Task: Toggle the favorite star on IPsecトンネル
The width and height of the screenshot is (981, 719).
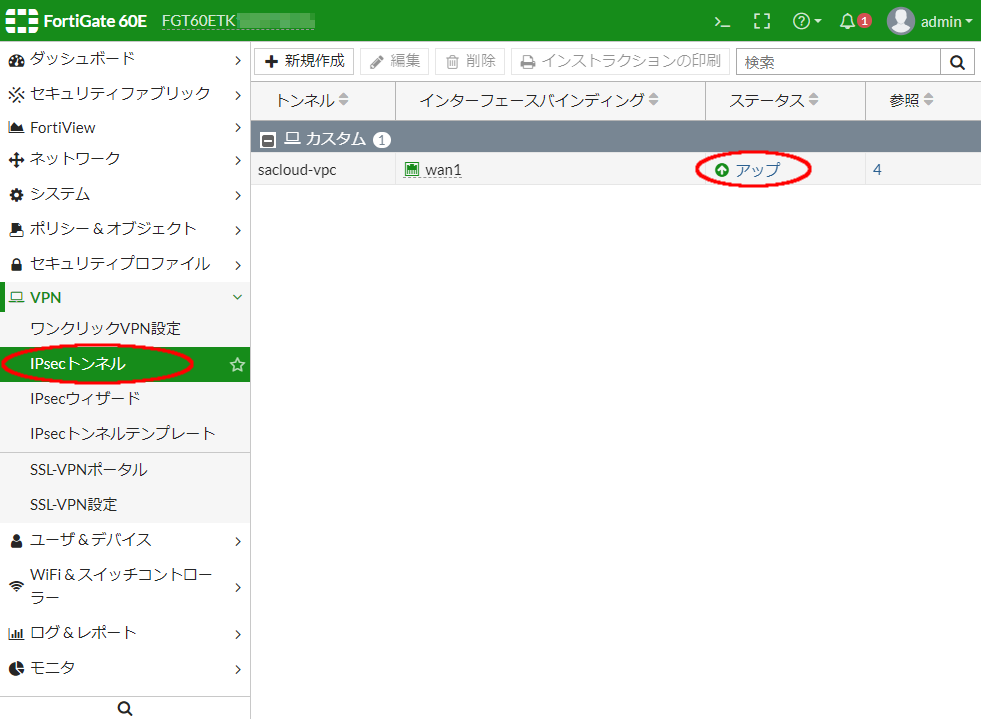Action: pyautogui.click(x=237, y=364)
